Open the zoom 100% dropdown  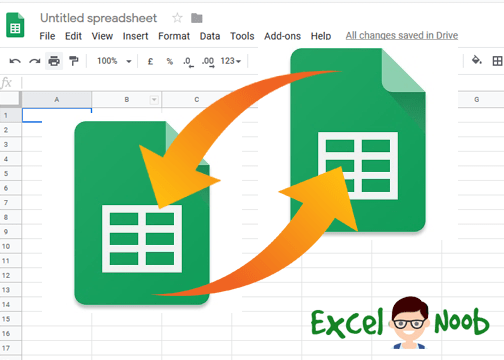tap(114, 61)
